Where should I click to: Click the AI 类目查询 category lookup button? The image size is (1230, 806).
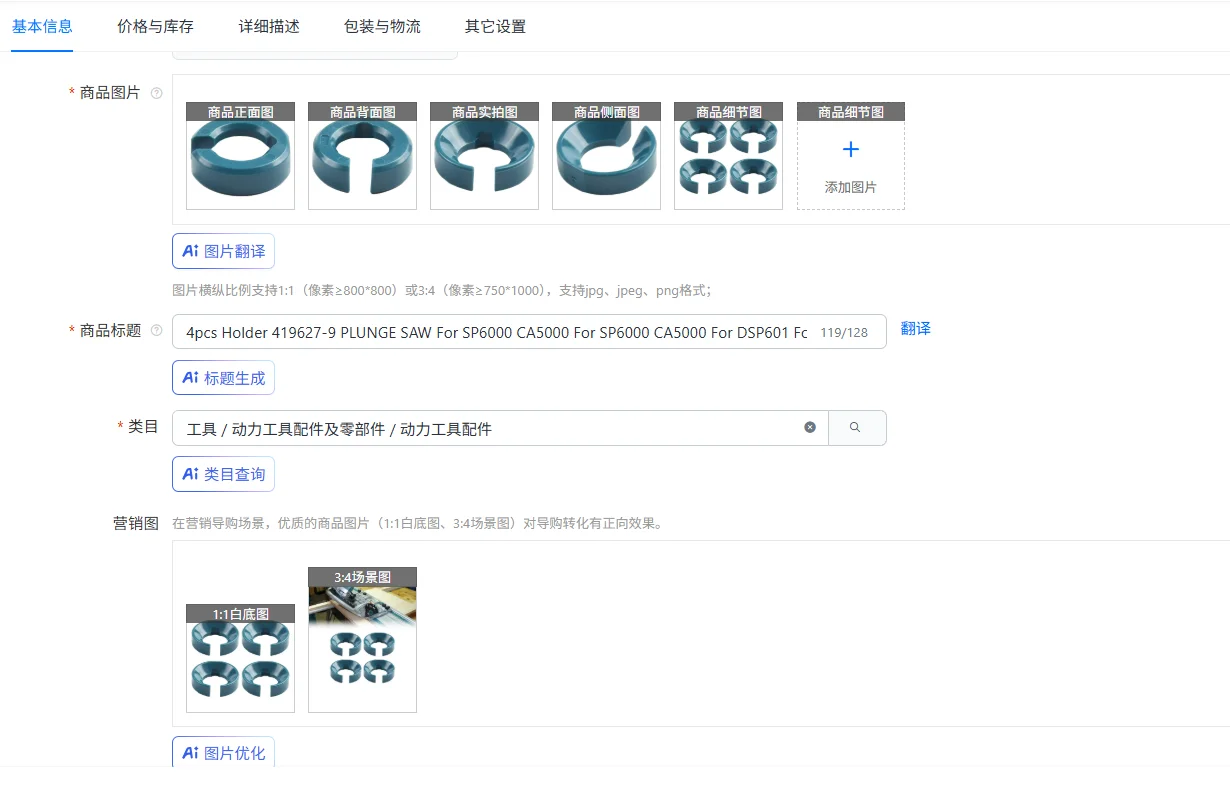point(223,474)
